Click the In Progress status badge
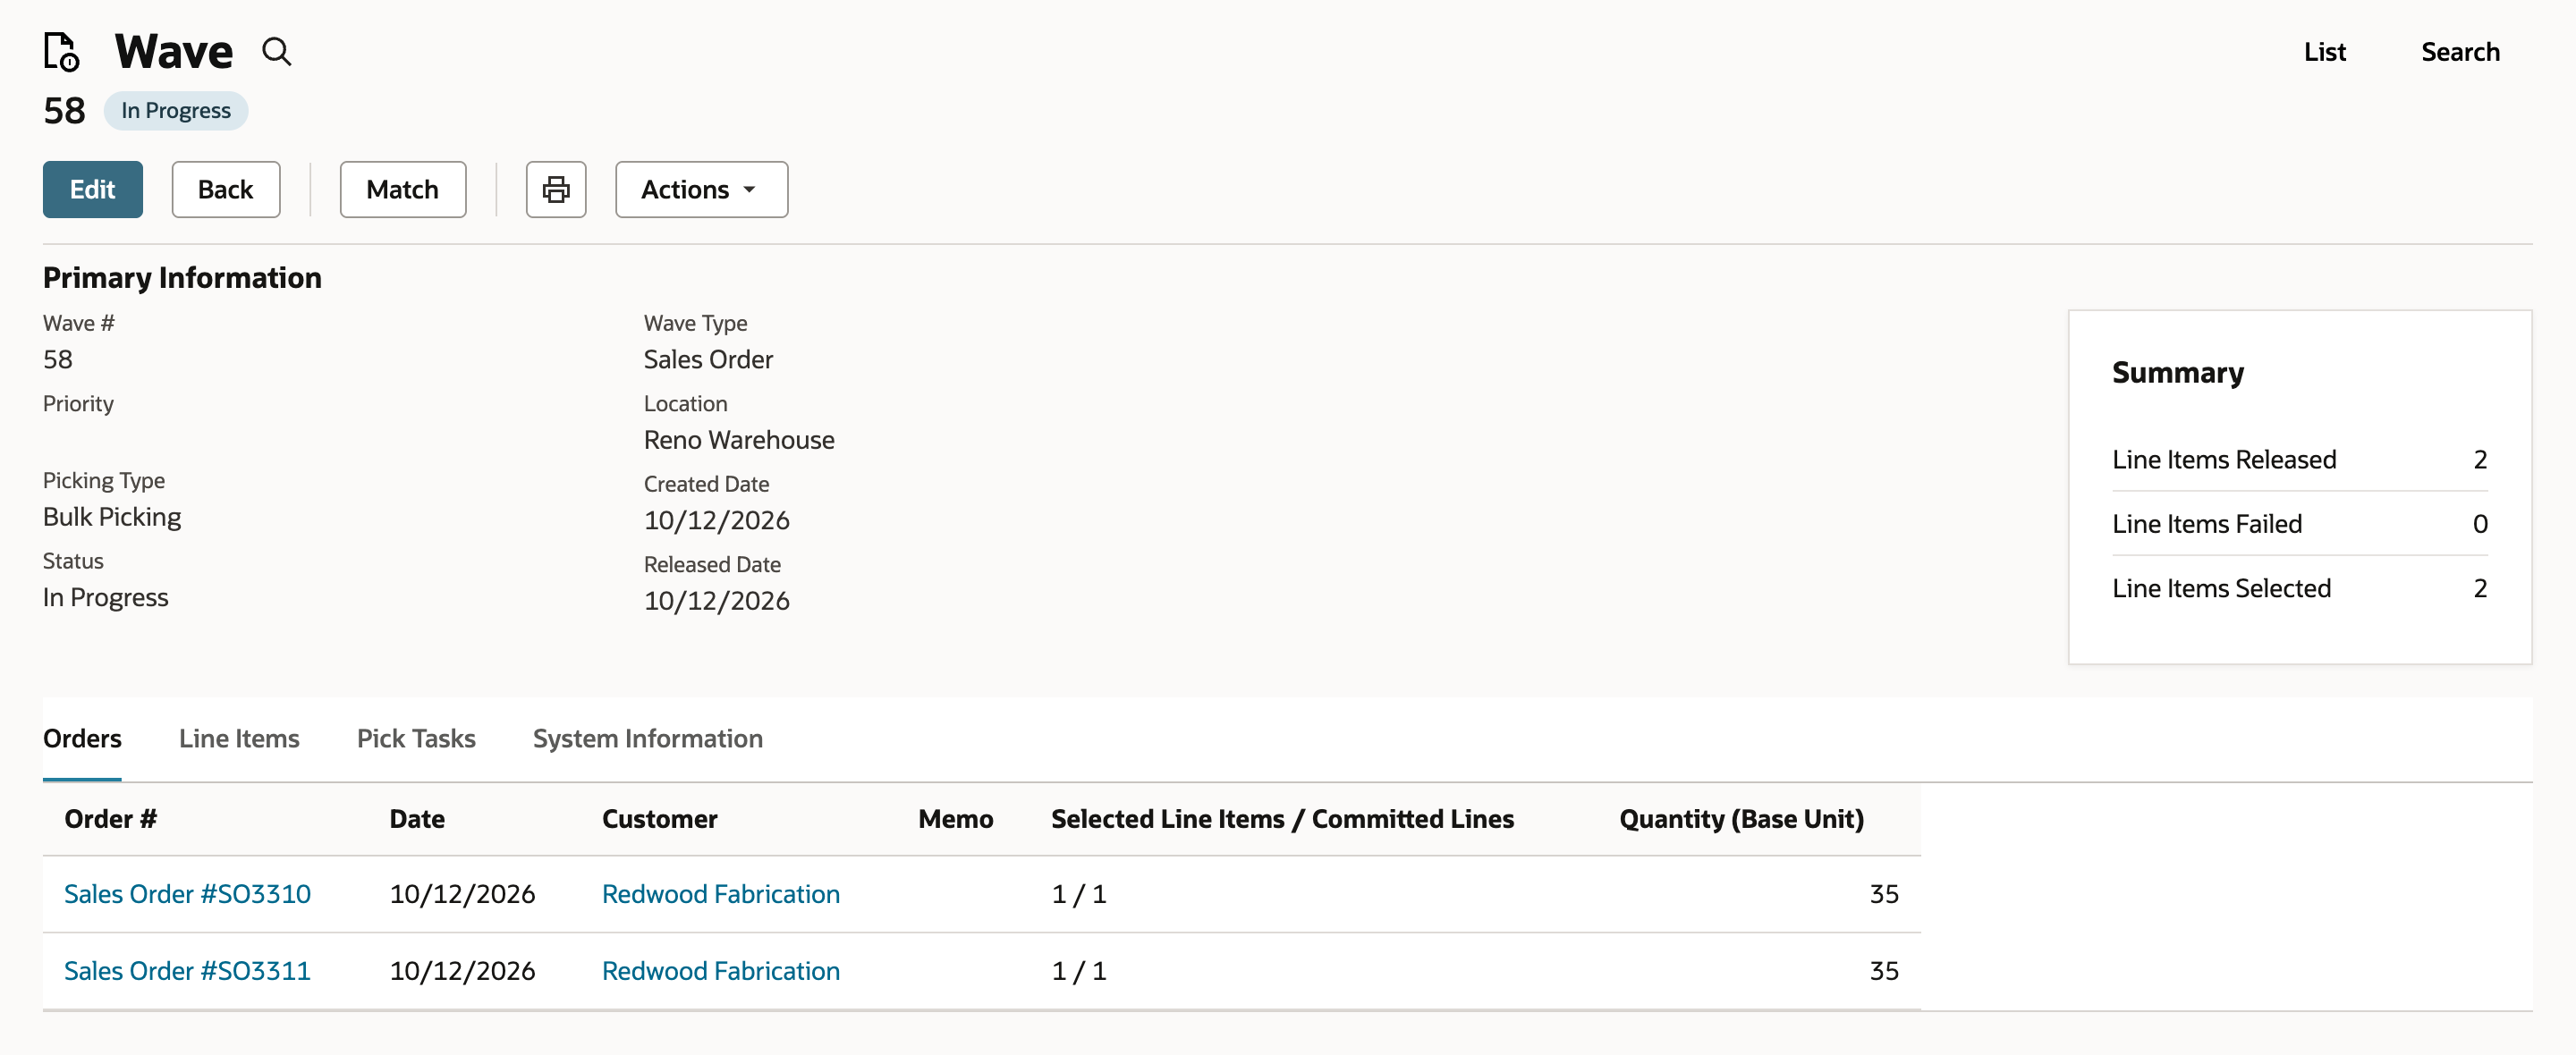Image resolution: width=2576 pixels, height=1055 pixels. (176, 110)
